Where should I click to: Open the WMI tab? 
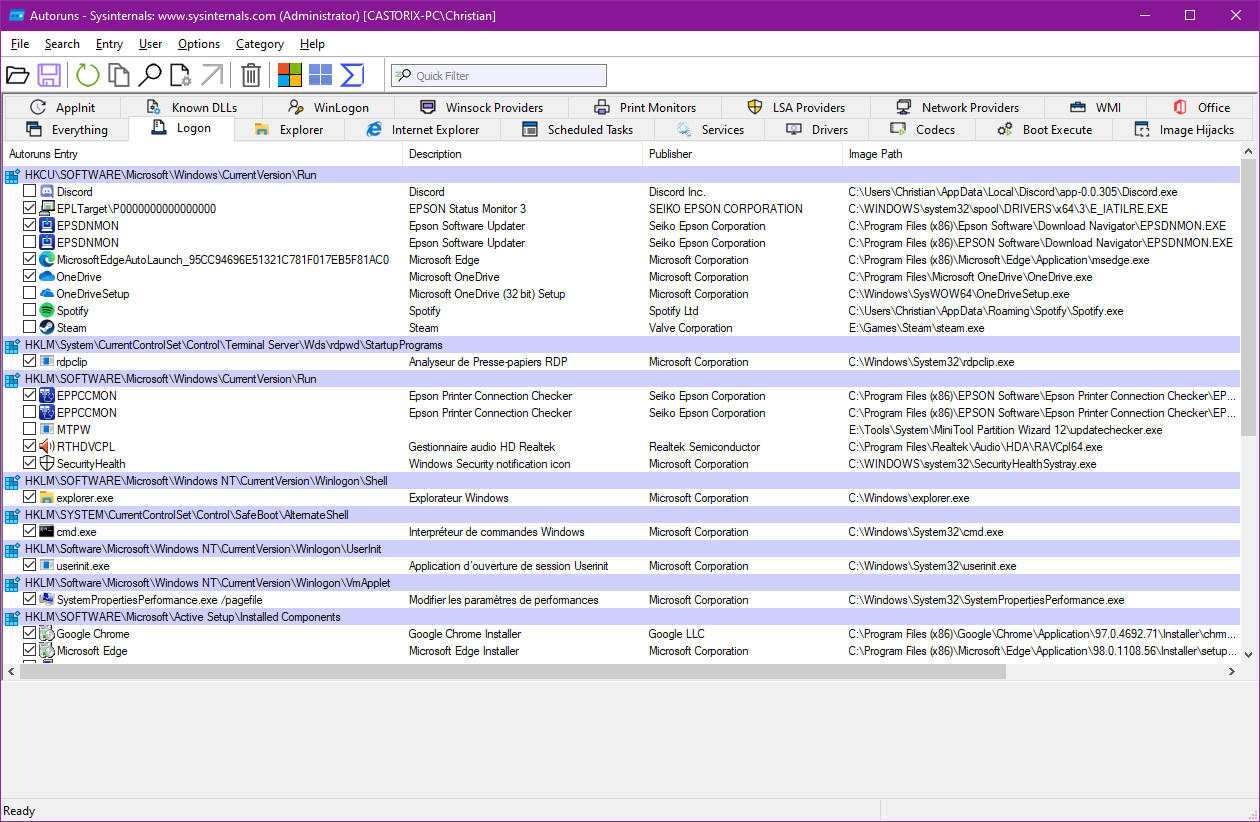click(1094, 107)
